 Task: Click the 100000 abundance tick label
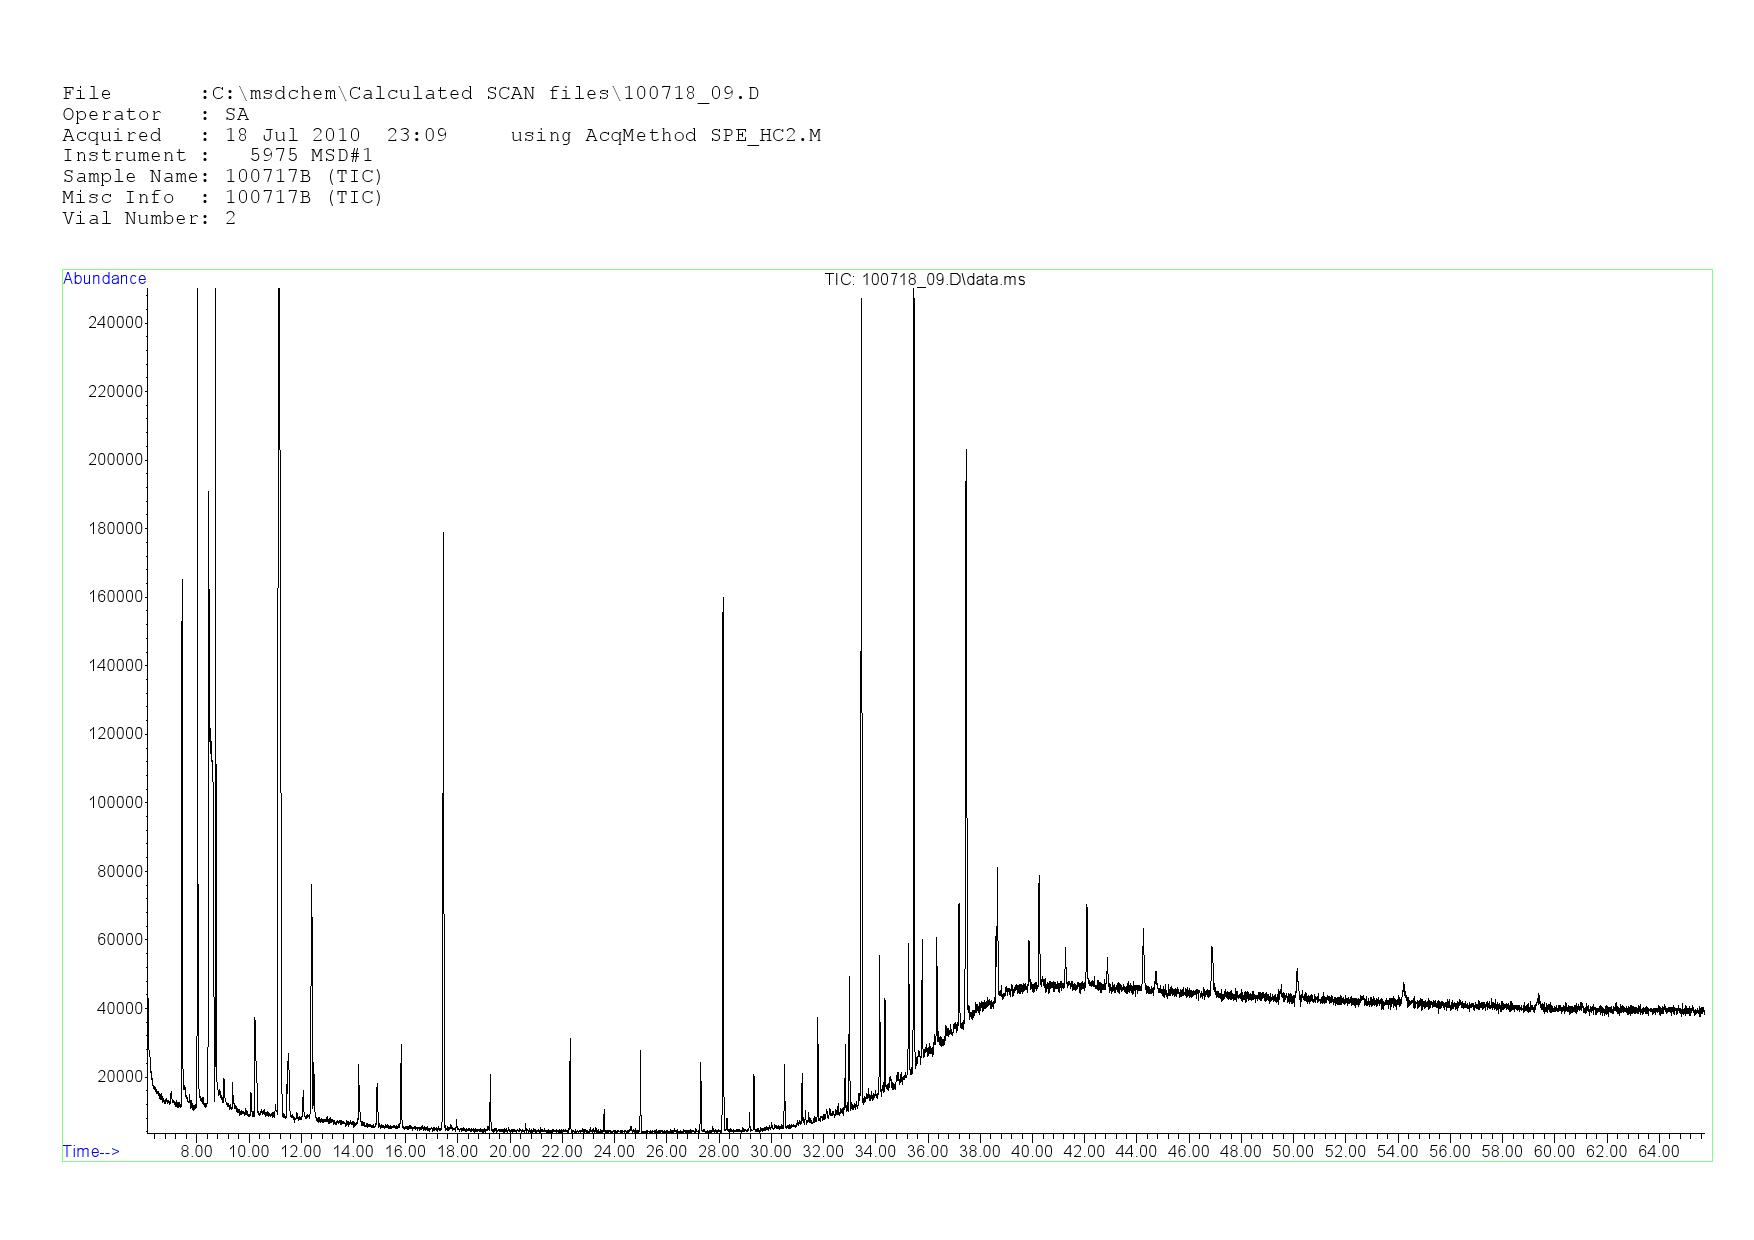tap(116, 803)
